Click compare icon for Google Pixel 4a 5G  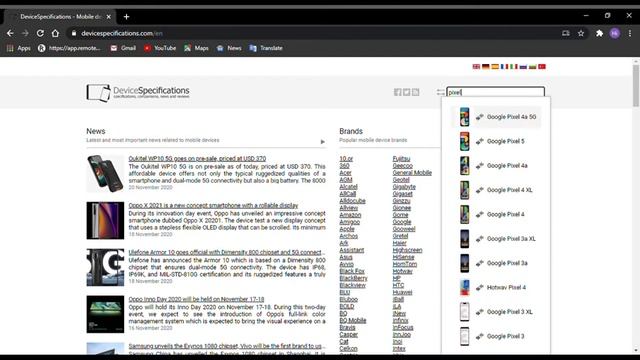click(480, 117)
